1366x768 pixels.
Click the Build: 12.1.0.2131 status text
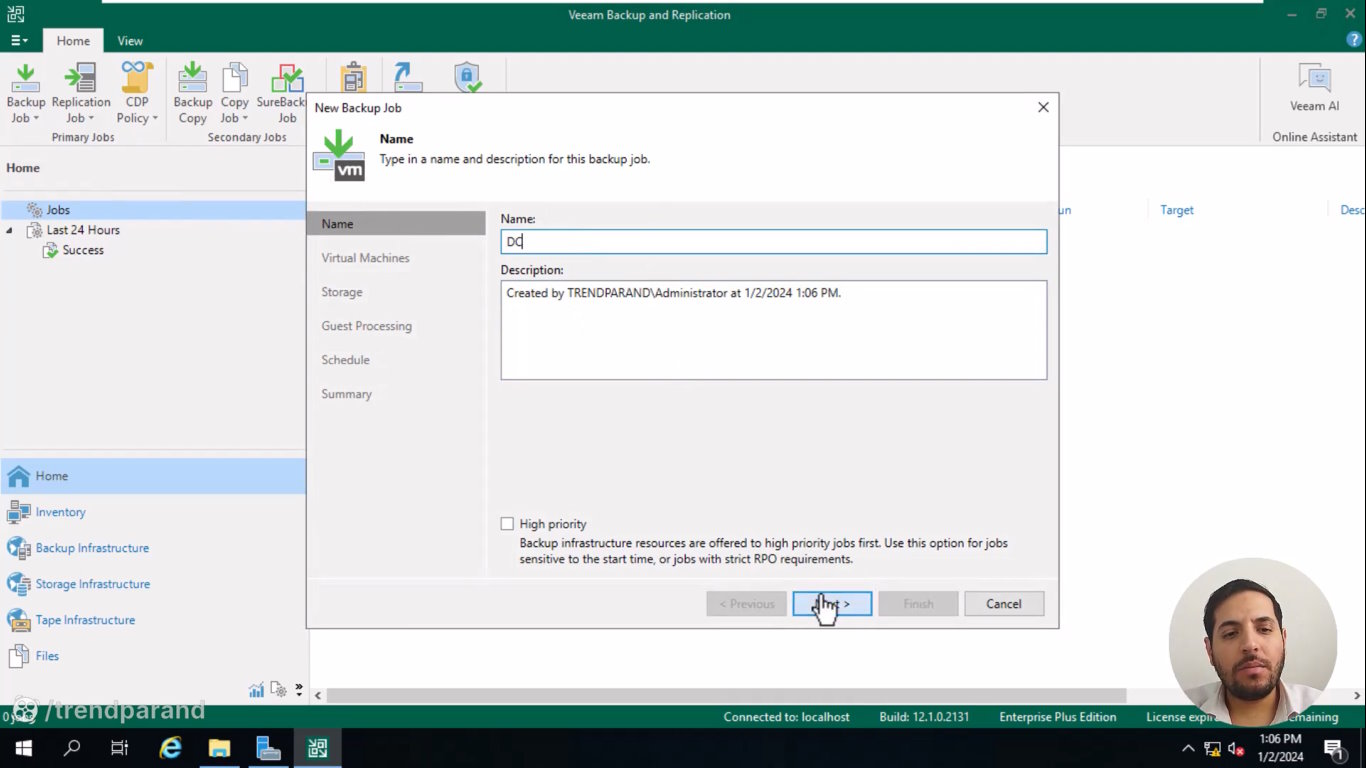[x=925, y=717]
